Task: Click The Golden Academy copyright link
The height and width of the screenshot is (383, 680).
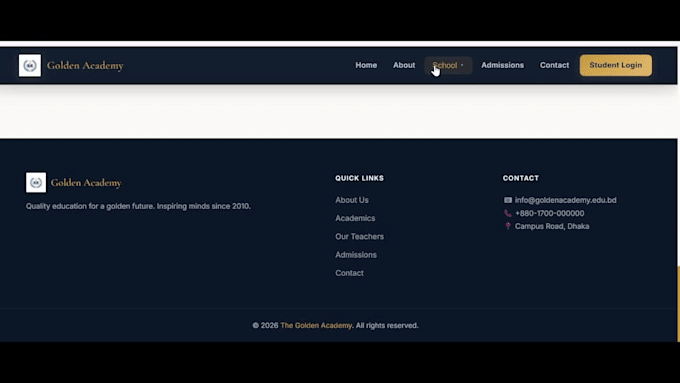Action: coord(316,325)
